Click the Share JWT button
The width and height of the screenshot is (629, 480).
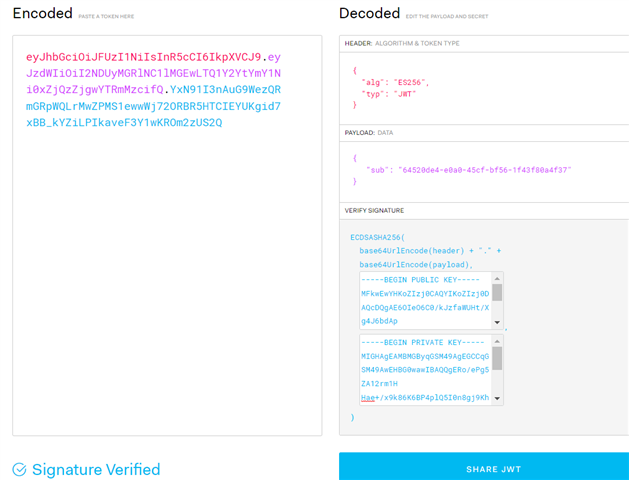coord(484,466)
